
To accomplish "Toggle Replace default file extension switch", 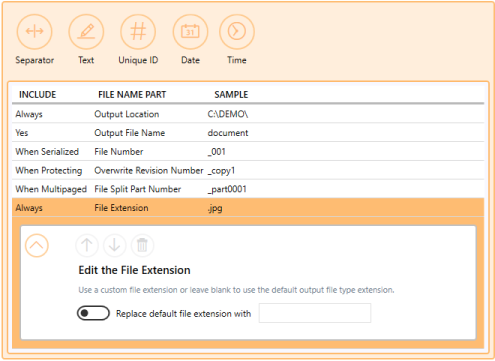I will pyautogui.click(x=93, y=313).
